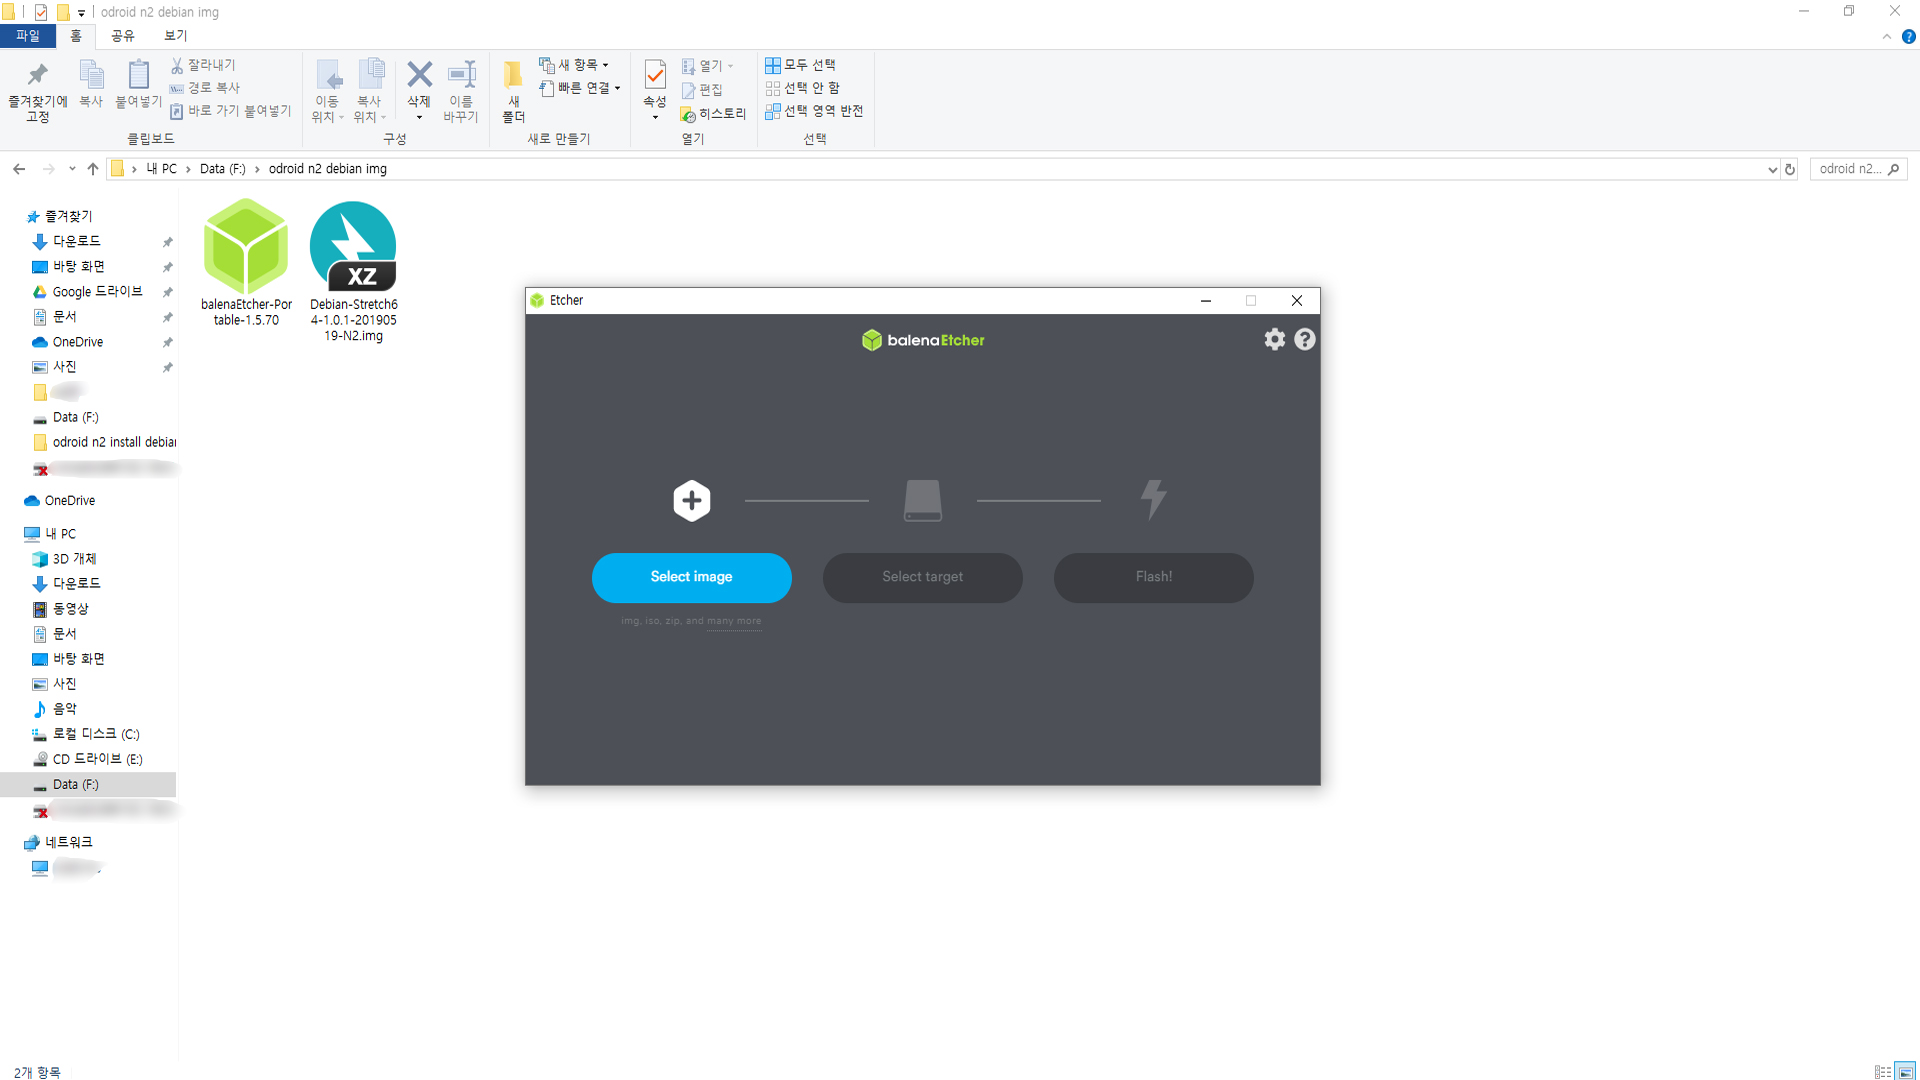Select Local Disk (C:) in navigation tree
Screen dimensions: 1920x1080
coord(95,734)
